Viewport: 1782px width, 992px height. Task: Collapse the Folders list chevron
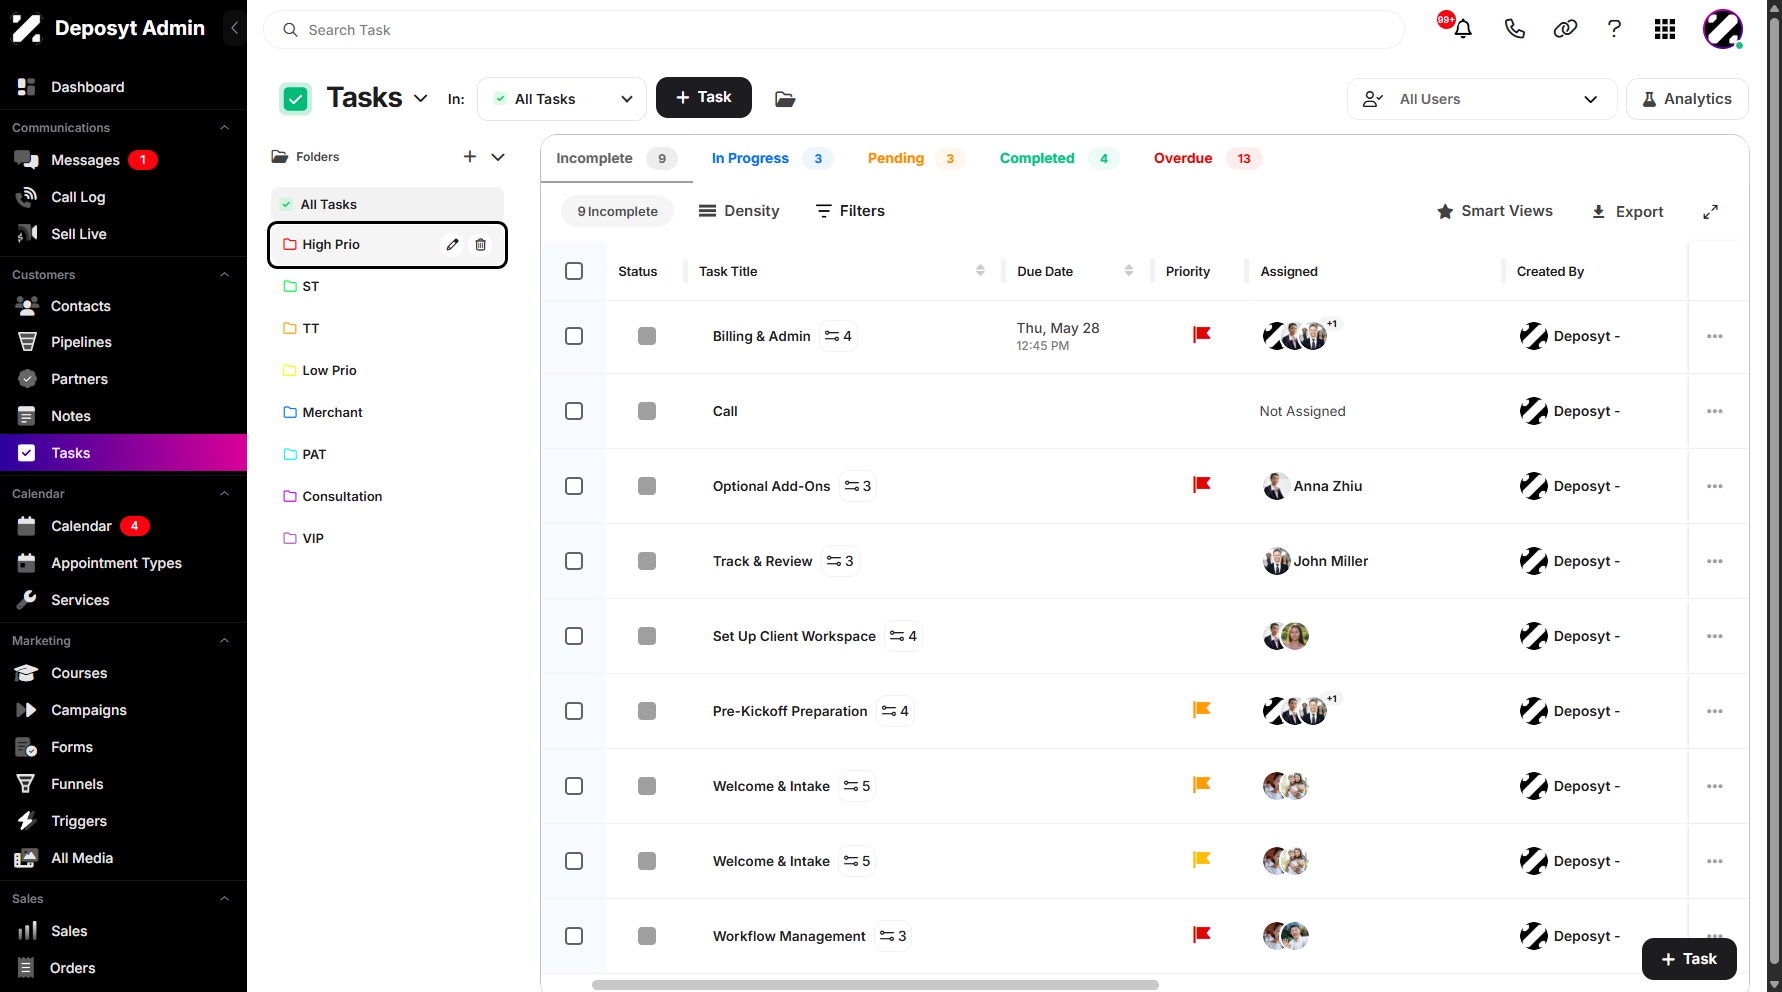point(498,157)
